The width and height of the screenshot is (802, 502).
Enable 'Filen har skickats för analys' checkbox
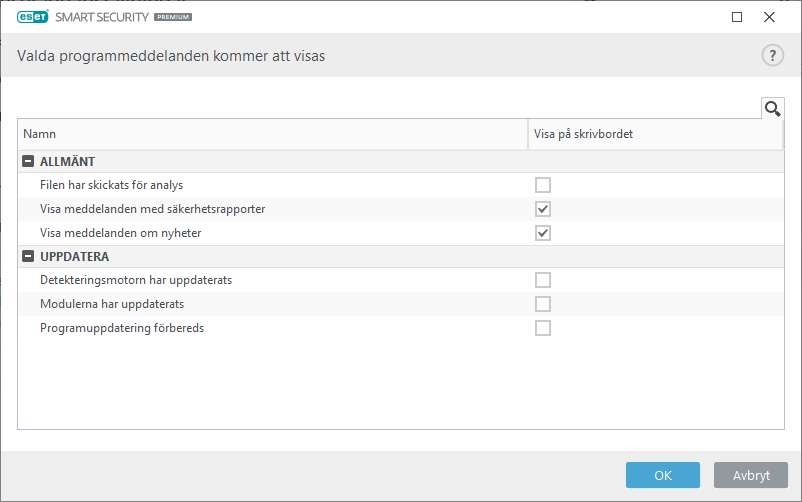[543, 185]
